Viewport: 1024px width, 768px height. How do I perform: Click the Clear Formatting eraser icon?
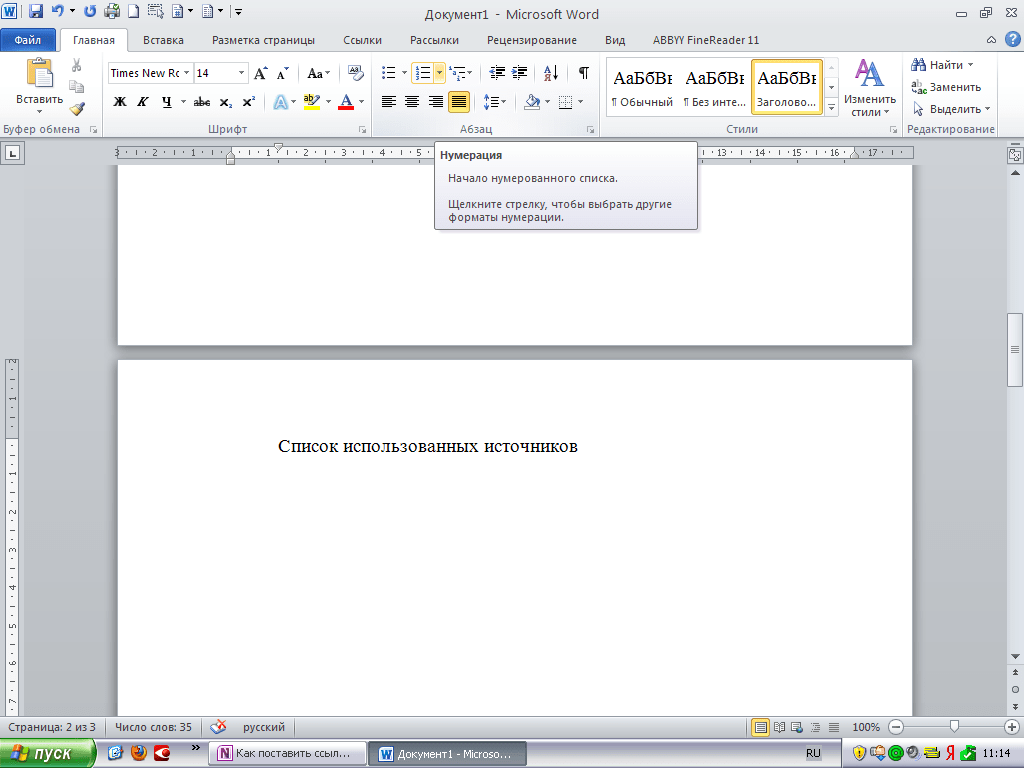[356, 73]
